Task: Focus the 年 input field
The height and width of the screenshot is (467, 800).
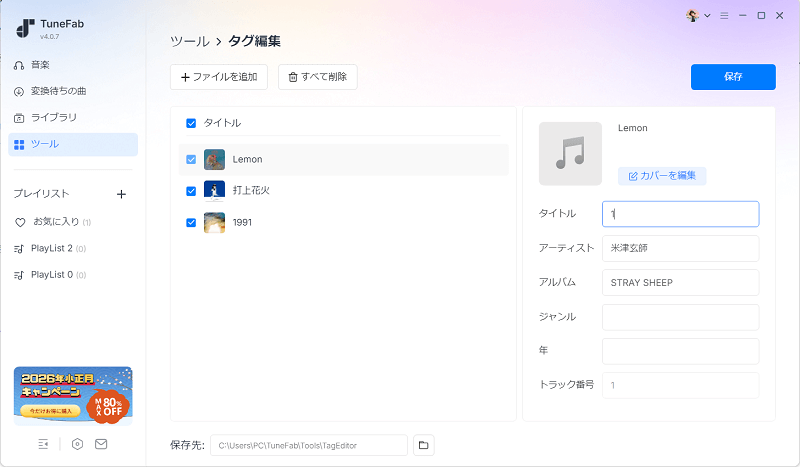Action: (x=680, y=351)
